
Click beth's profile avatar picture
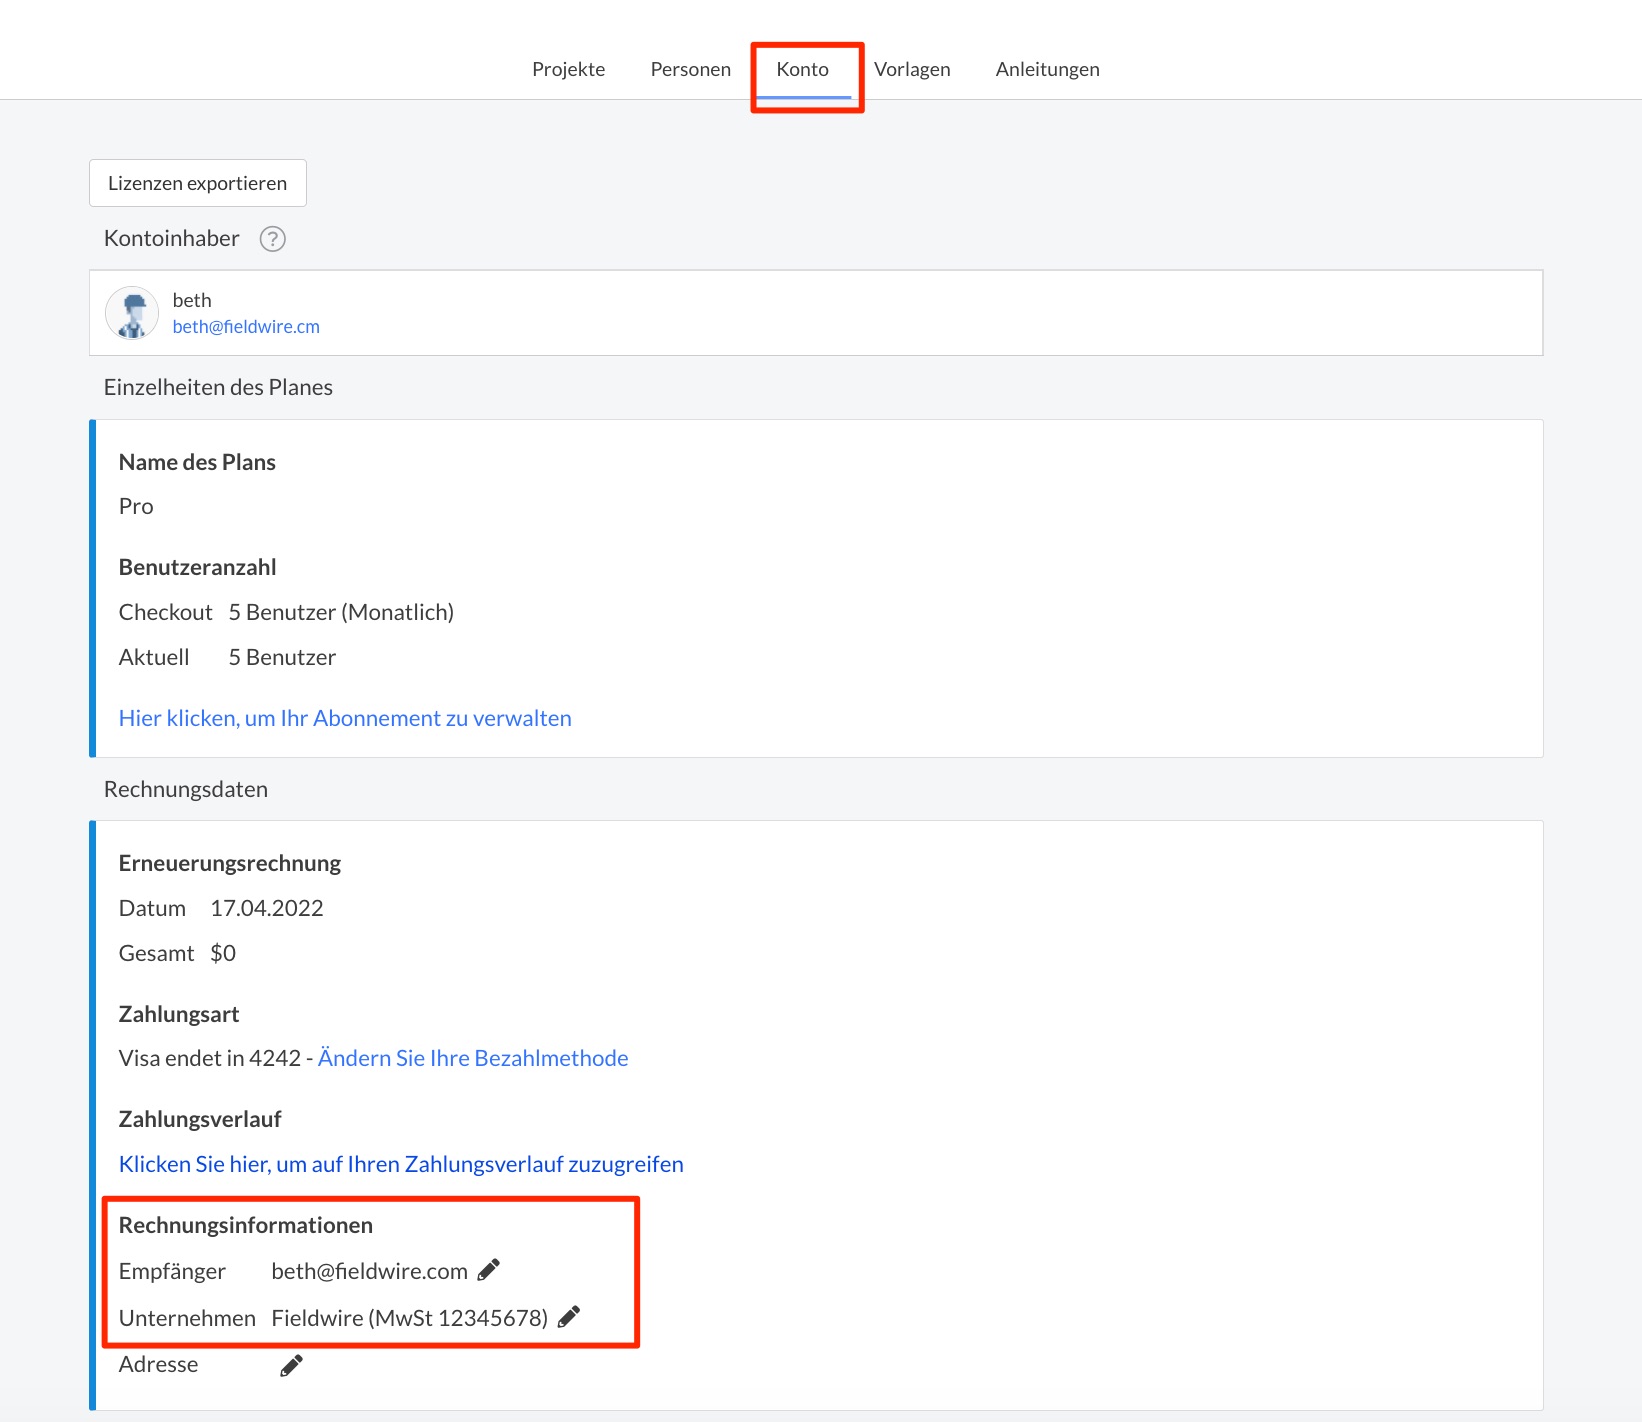point(132,313)
